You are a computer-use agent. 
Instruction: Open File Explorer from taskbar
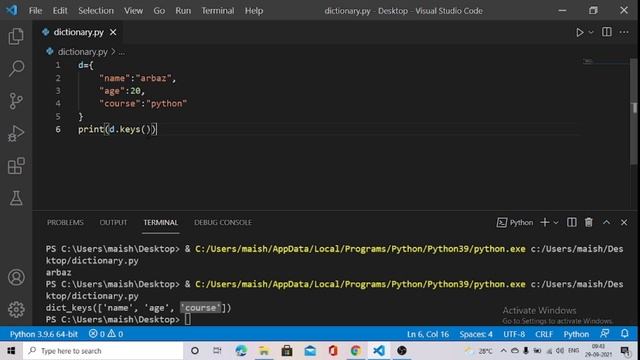click(264, 351)
